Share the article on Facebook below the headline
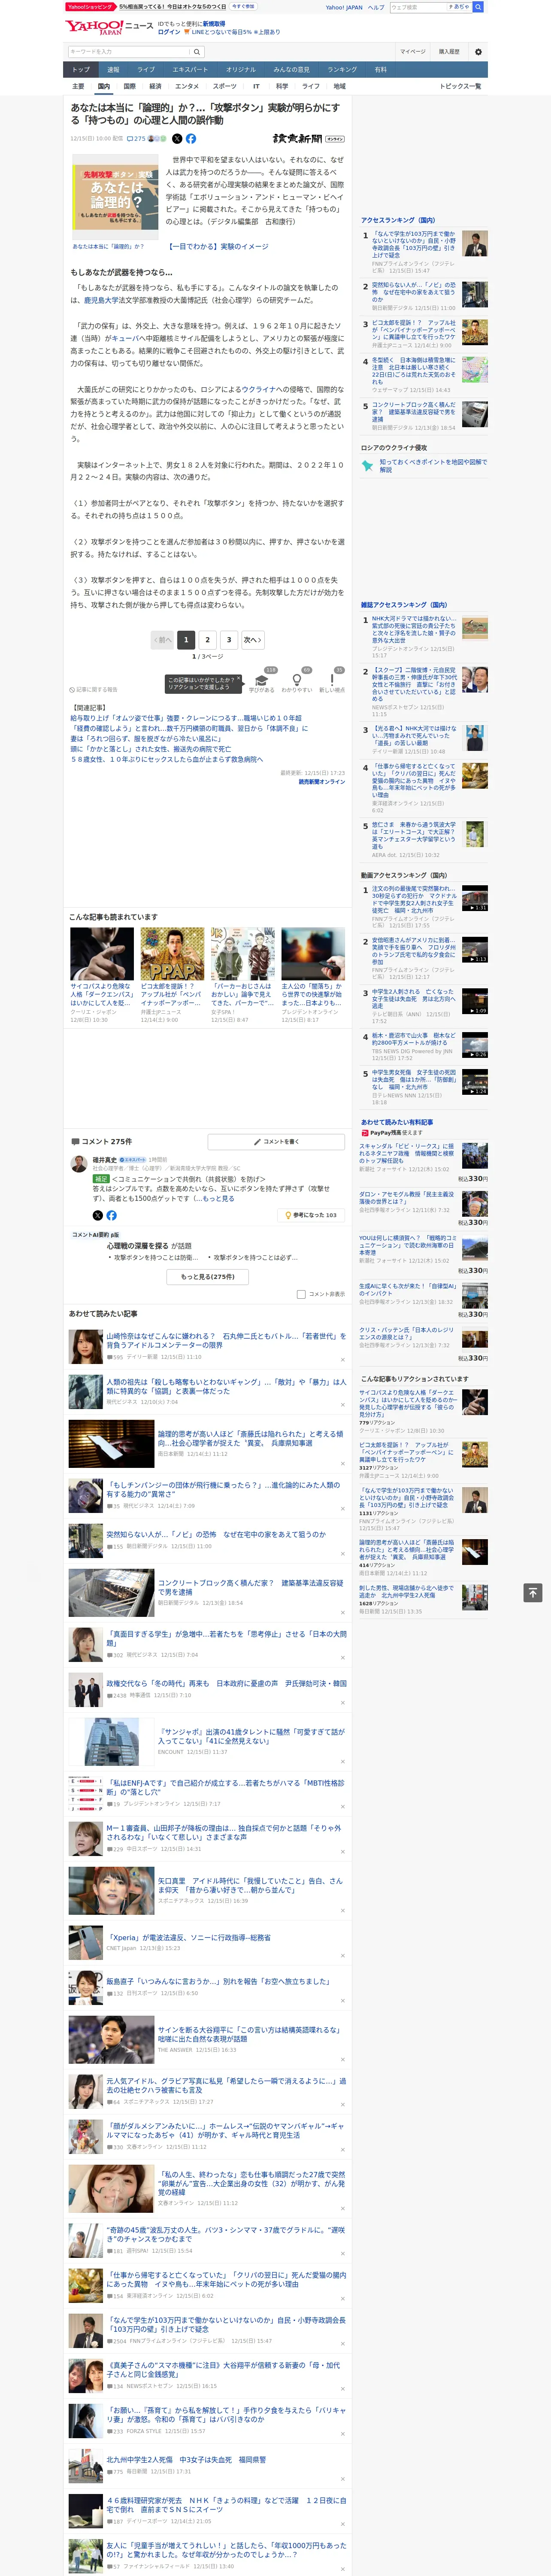The width and height of the screenshot is (551, 2576). (191, 139)
